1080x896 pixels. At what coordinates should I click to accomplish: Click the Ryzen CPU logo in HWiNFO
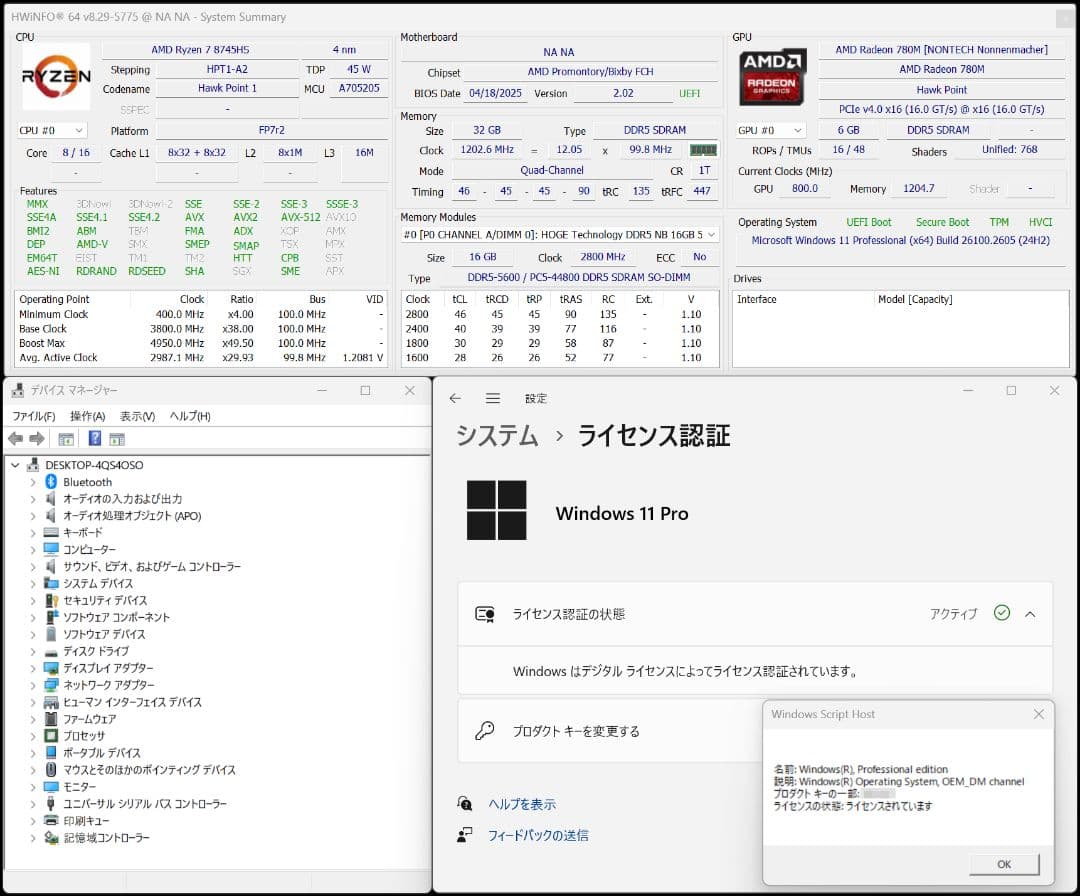coord(56,76)
